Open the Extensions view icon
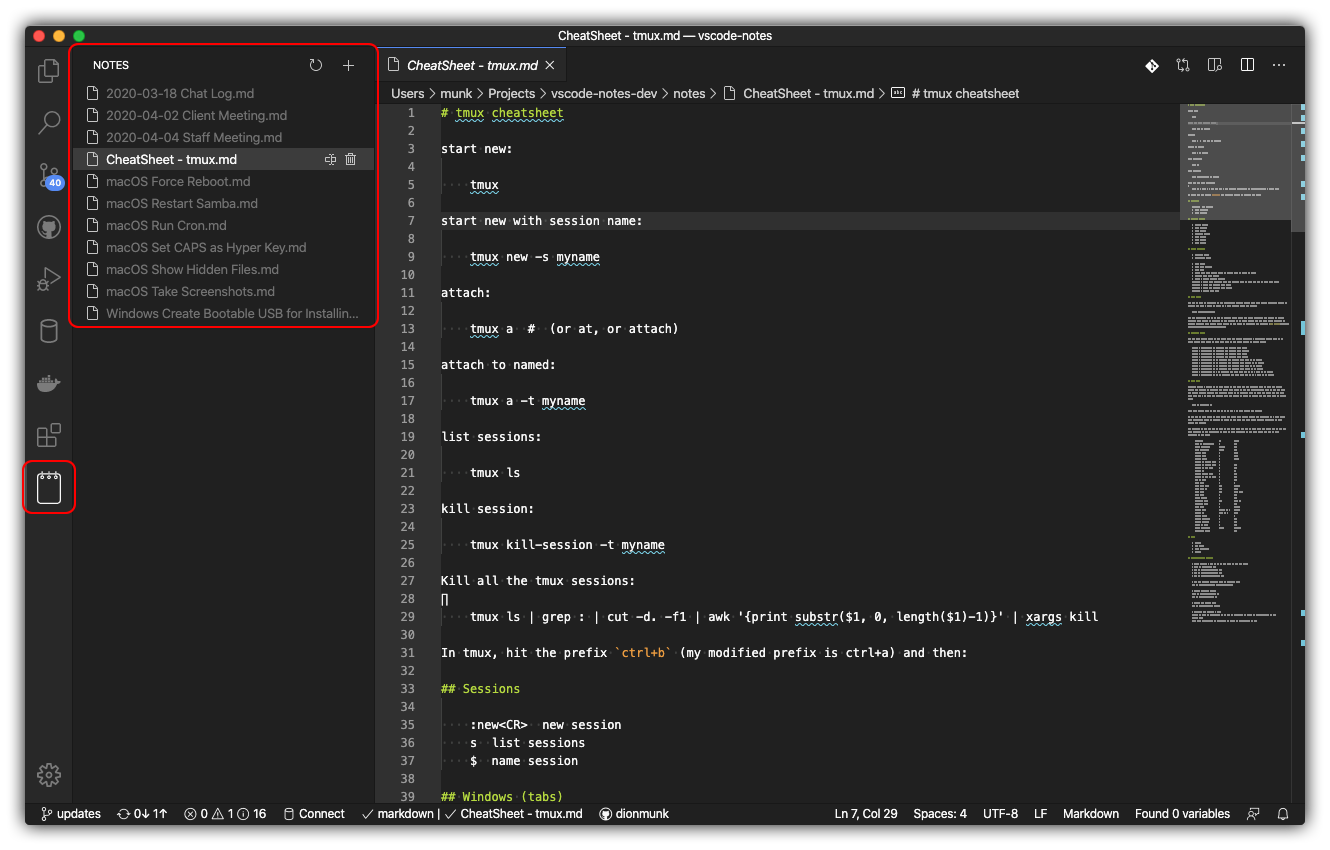The width and height of the screenshot is (1330, 850). tap(48, 435)
